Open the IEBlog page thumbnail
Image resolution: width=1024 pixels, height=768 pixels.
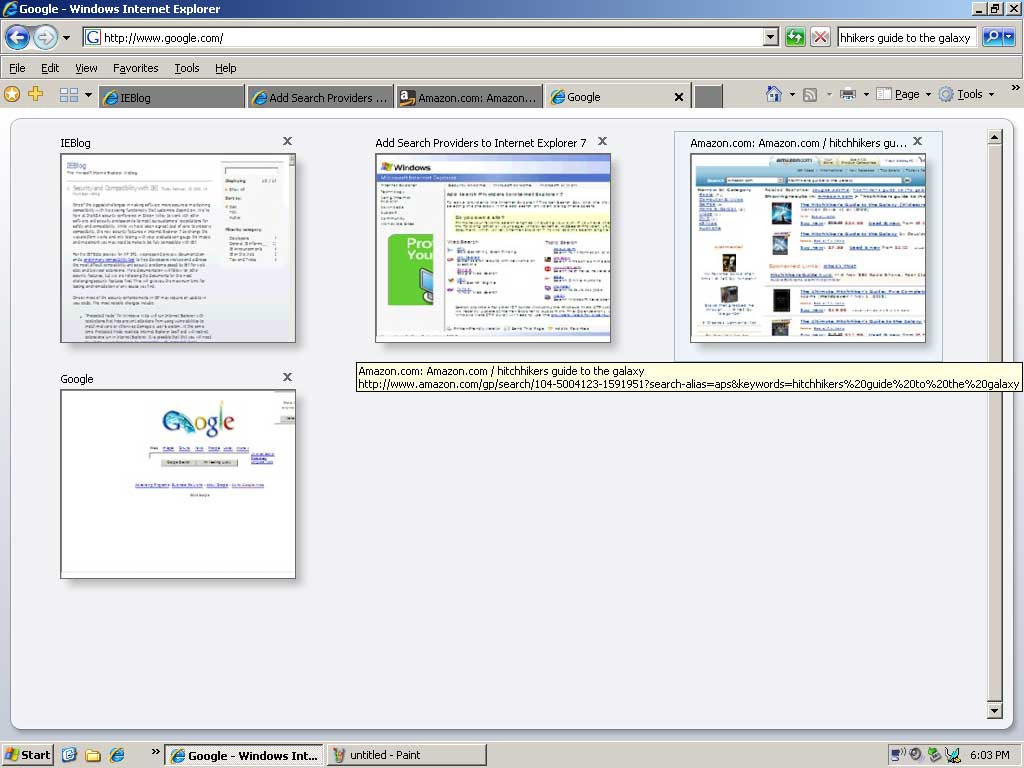pos(178,248)
